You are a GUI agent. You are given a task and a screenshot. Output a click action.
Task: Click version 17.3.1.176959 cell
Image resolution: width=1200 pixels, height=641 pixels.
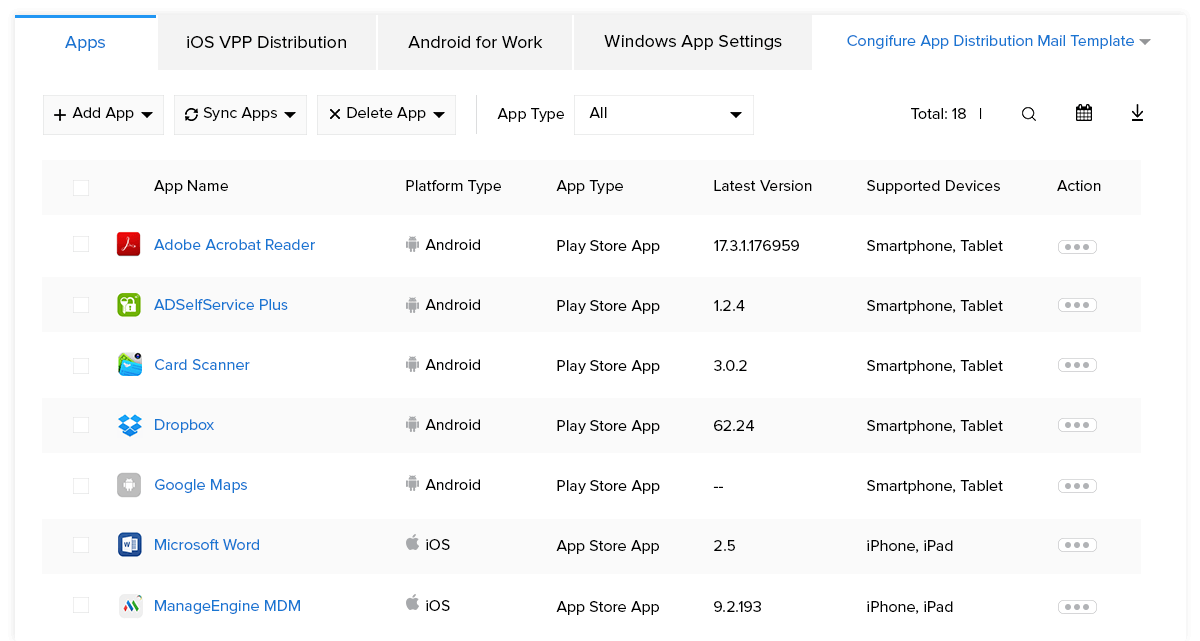756,246
